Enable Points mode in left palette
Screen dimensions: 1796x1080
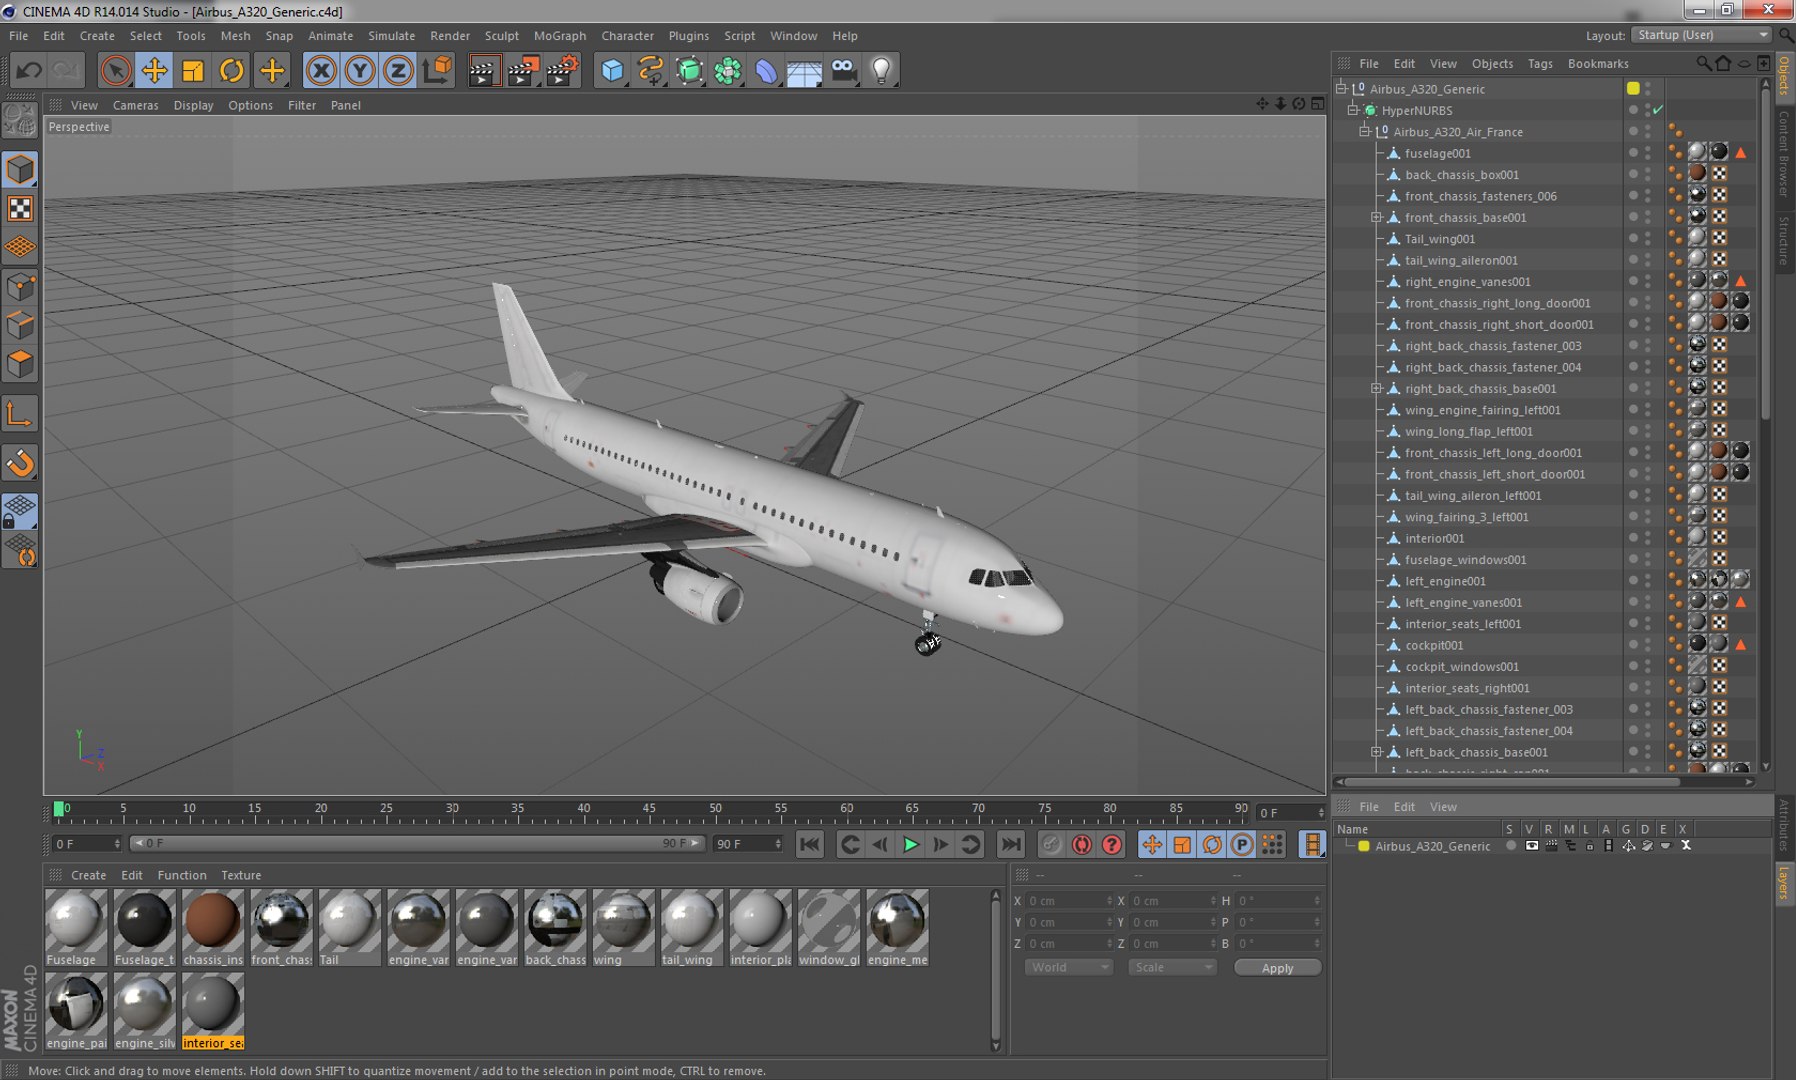coord(20,288)
